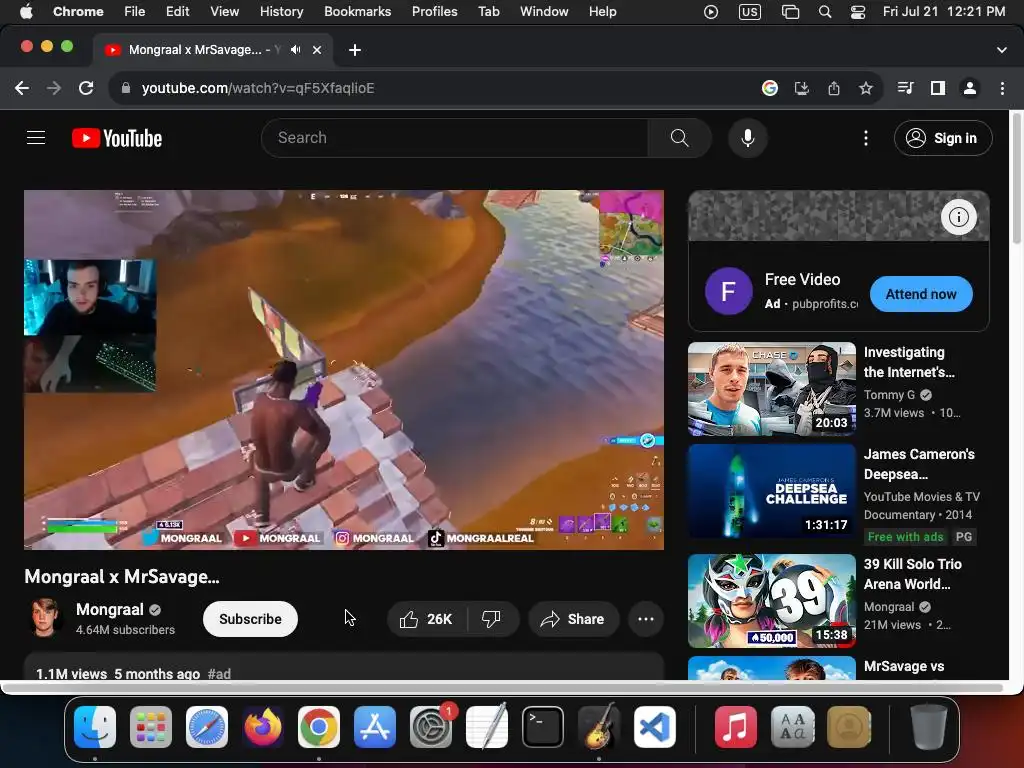
Task: Open Investigating the Internet's video thumbnail
Action: (772, 389)
